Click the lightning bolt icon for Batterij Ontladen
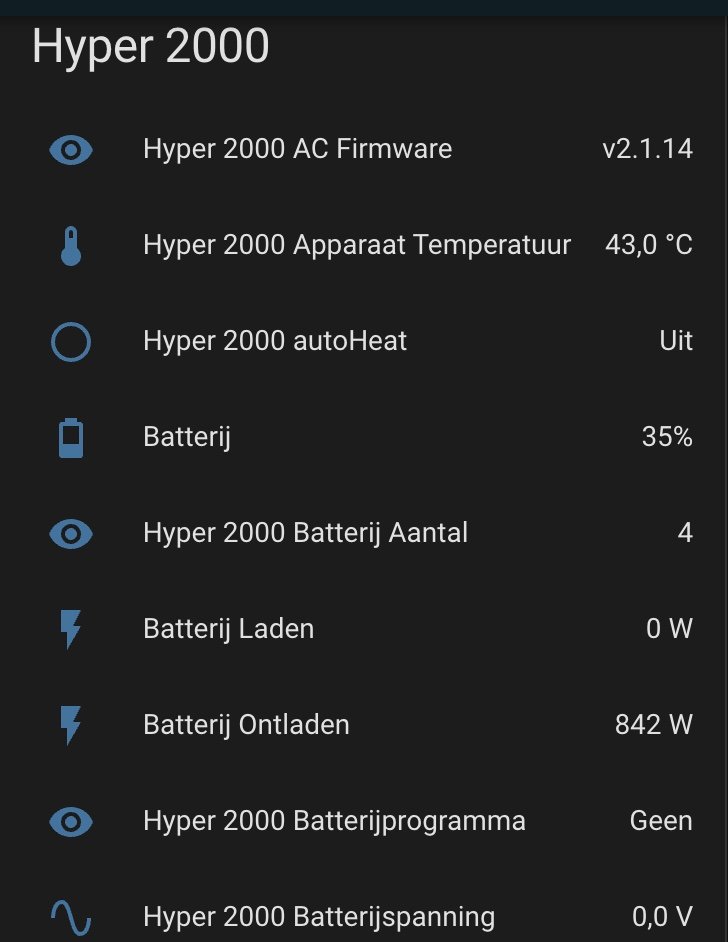Viewport: 728px width, 942px height. tap(71, 726)
